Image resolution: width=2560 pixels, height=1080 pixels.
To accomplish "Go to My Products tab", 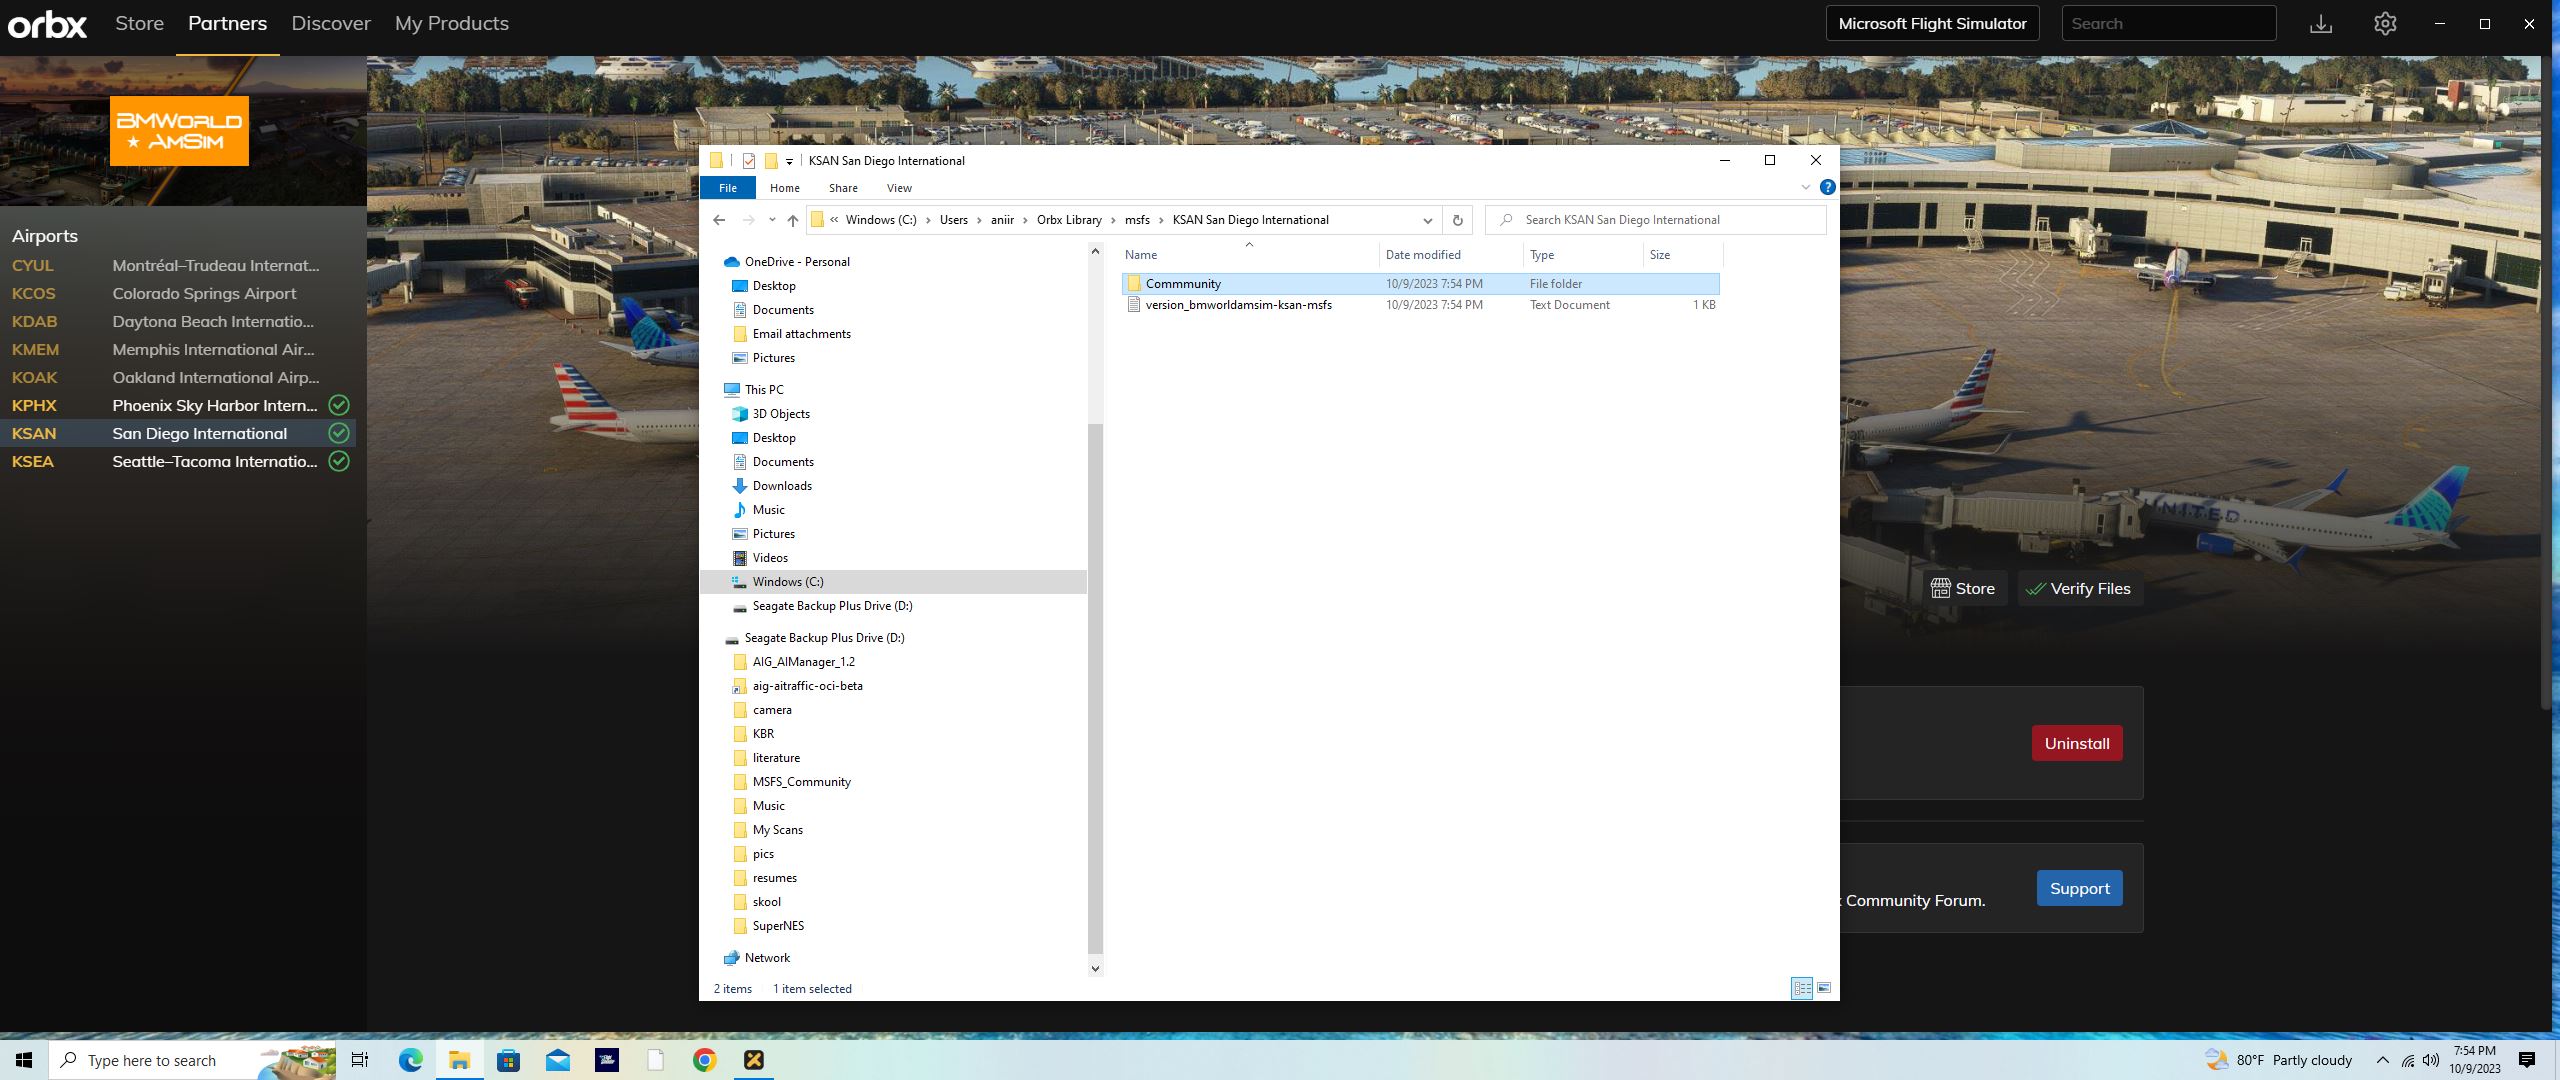I will (452, 24).
